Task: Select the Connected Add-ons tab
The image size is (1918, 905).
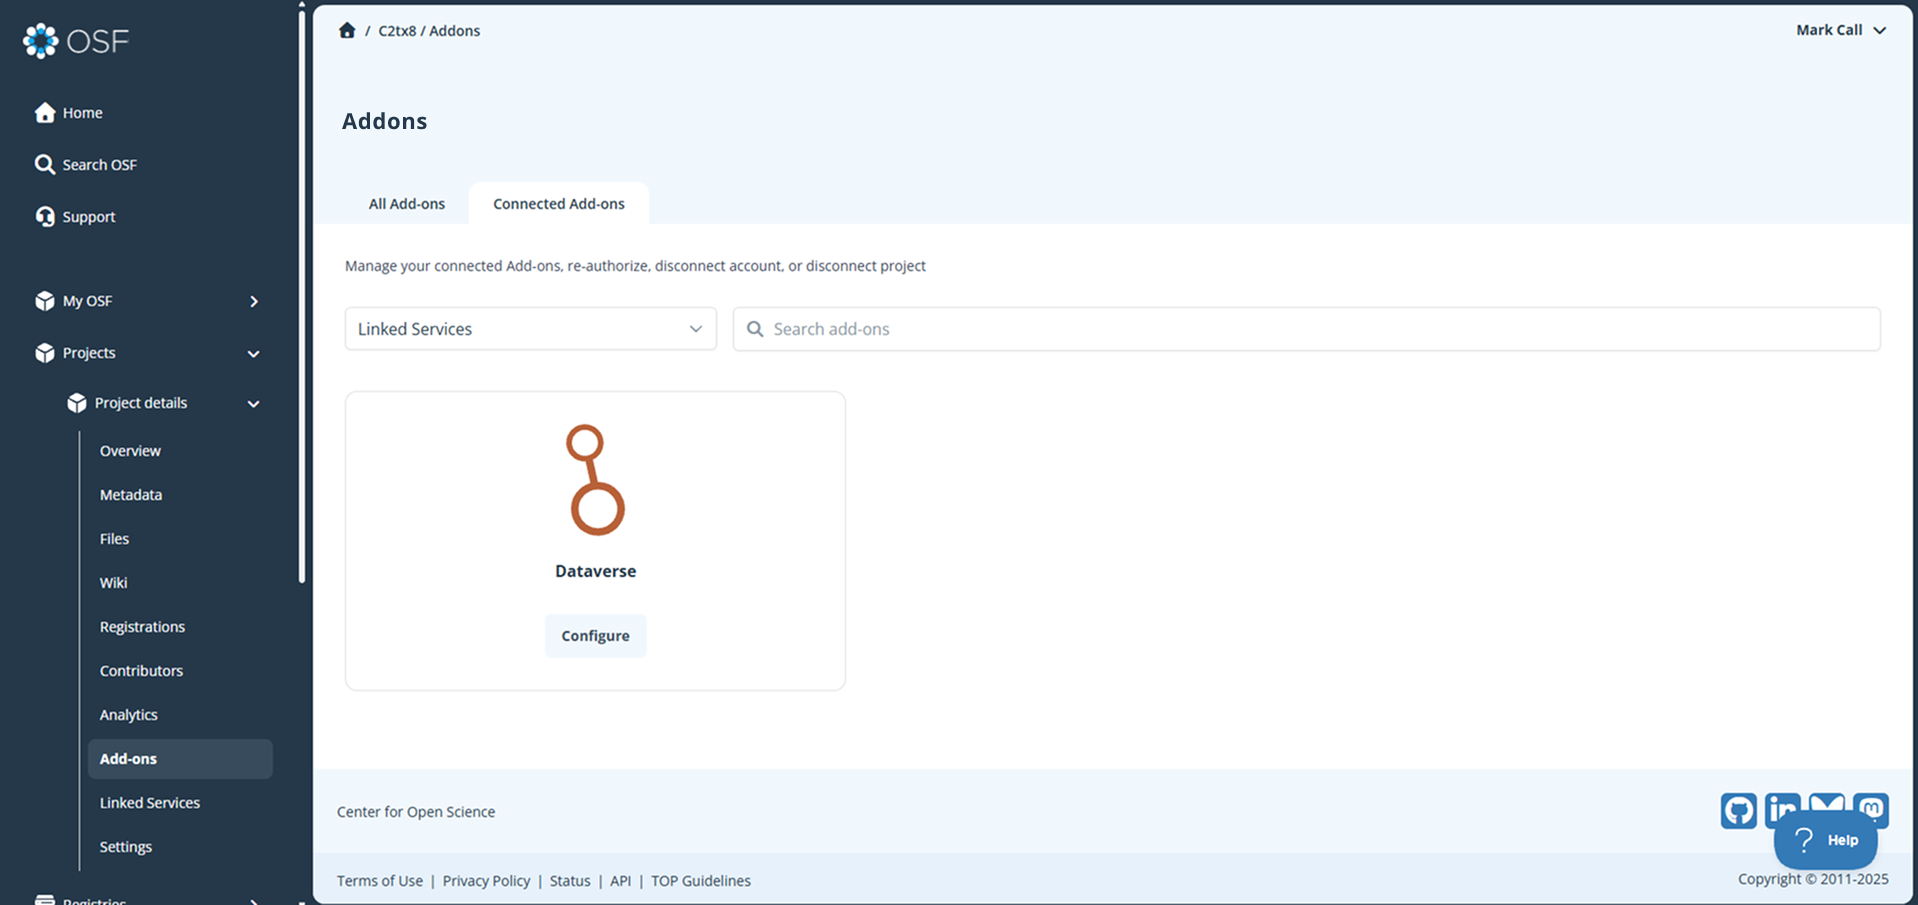Action: (559, 203)
